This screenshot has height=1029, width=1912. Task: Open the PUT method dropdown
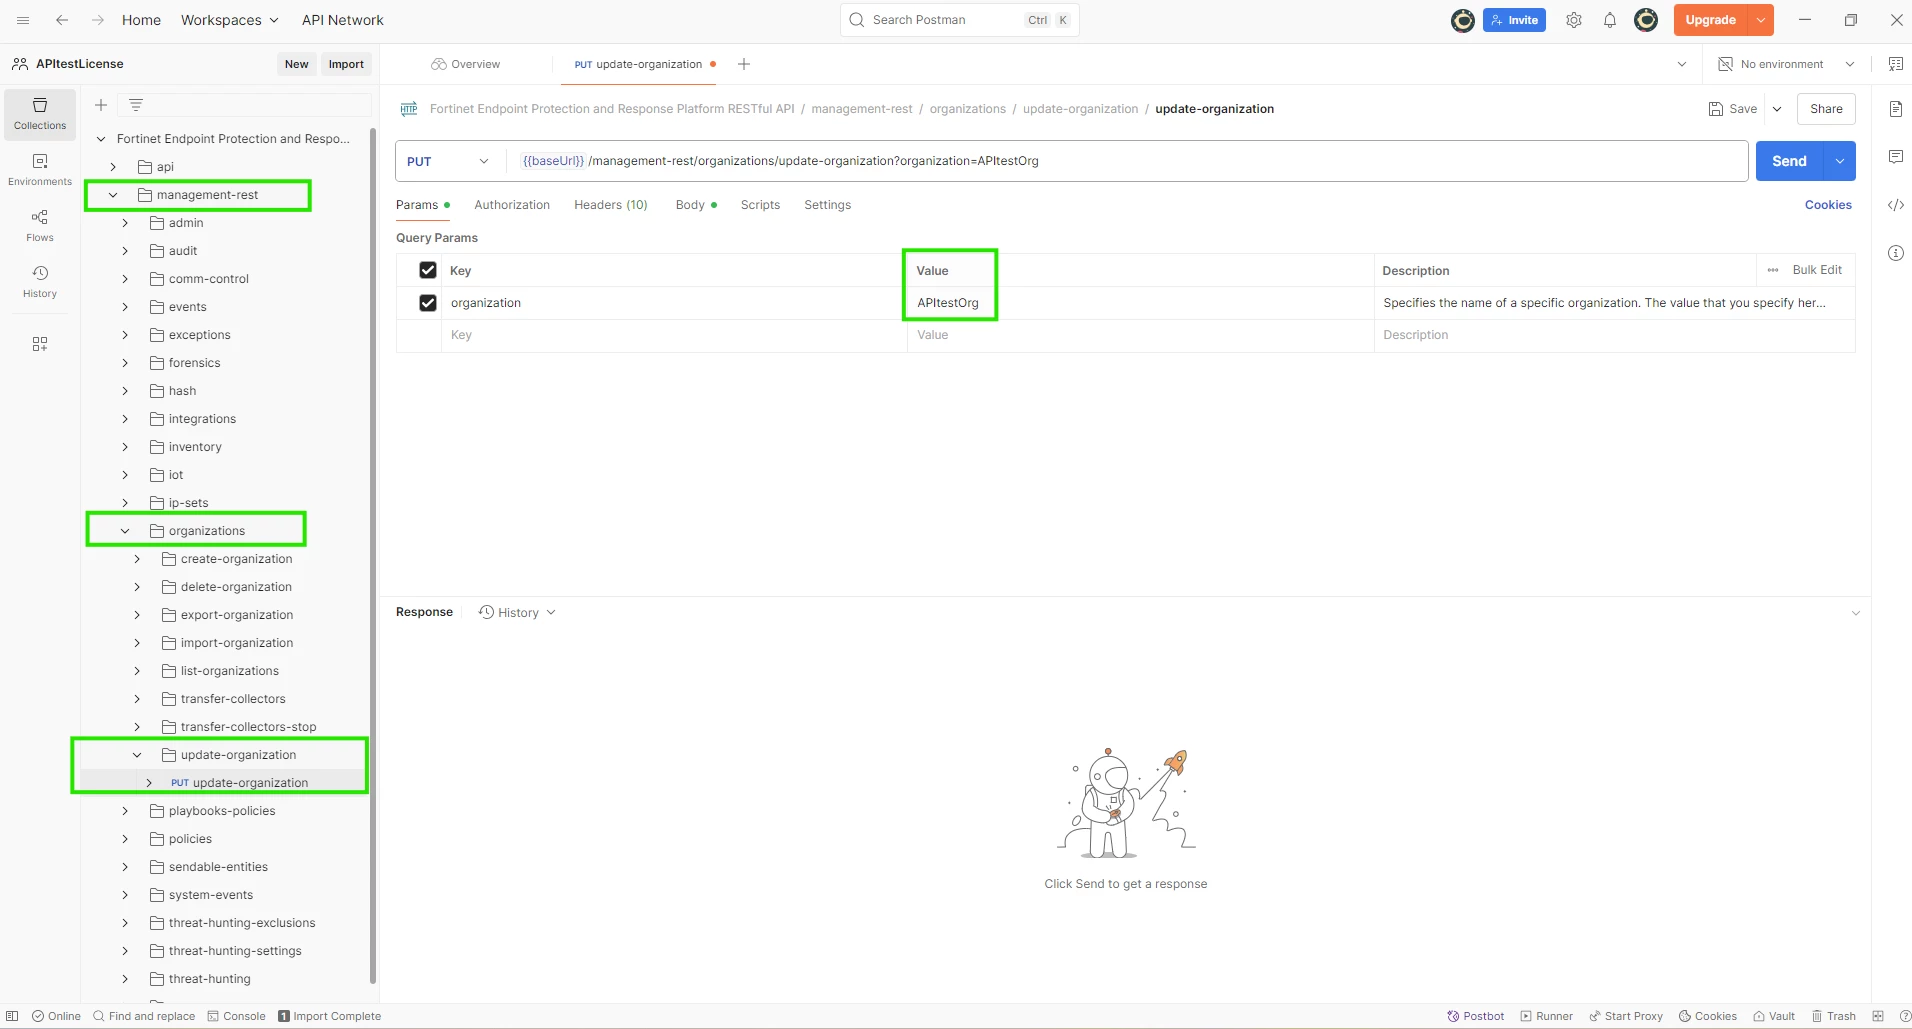pyautogui.click(x=448, y=161)
